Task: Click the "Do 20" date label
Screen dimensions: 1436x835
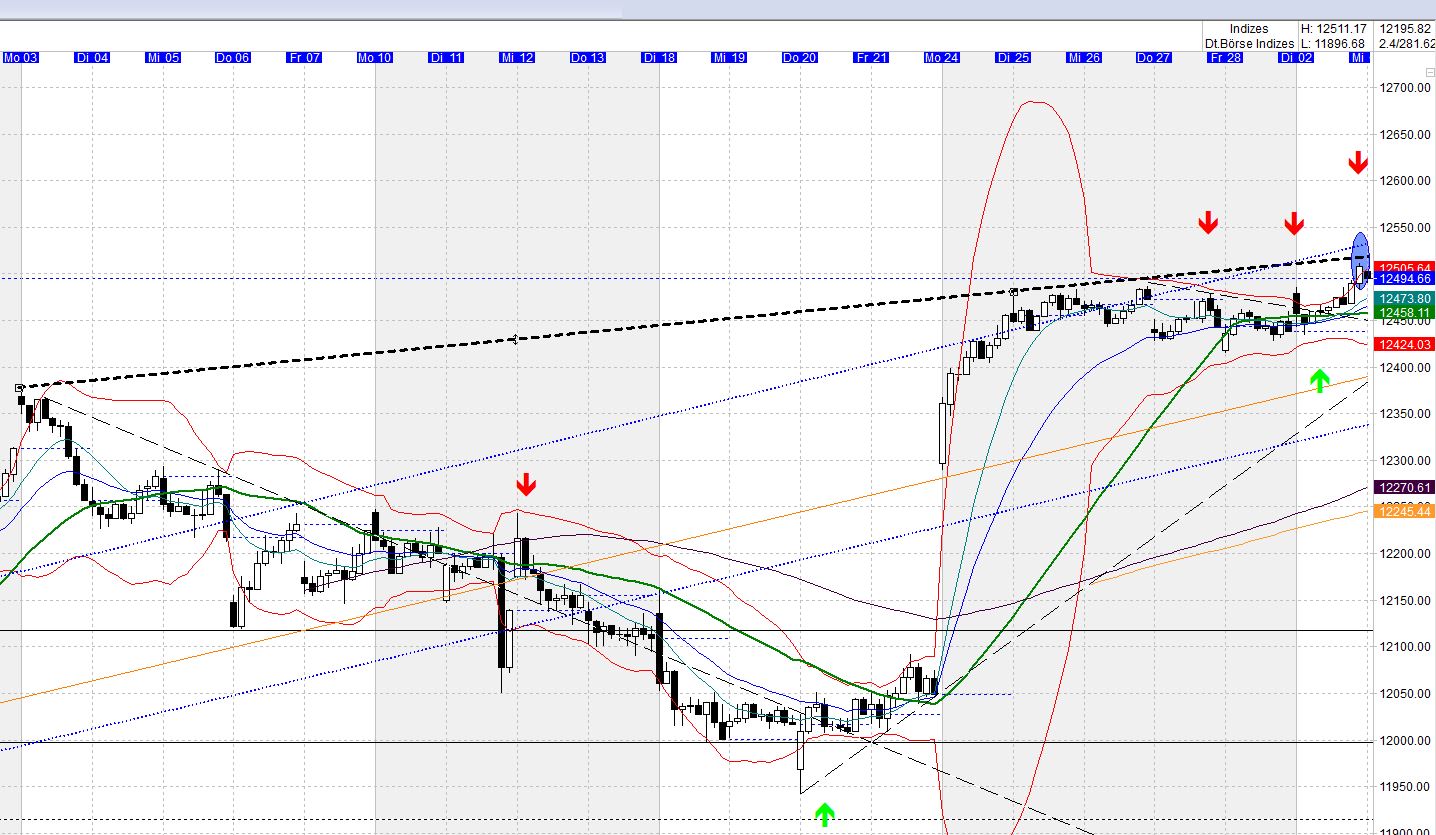Action: tap(800, 58)
